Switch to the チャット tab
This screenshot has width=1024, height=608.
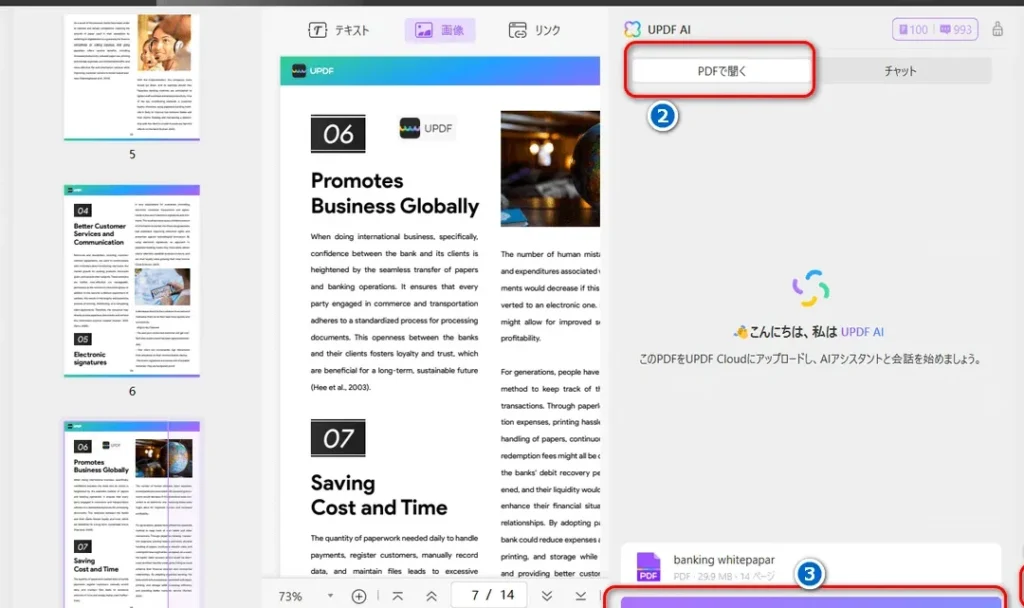(900, 71)
